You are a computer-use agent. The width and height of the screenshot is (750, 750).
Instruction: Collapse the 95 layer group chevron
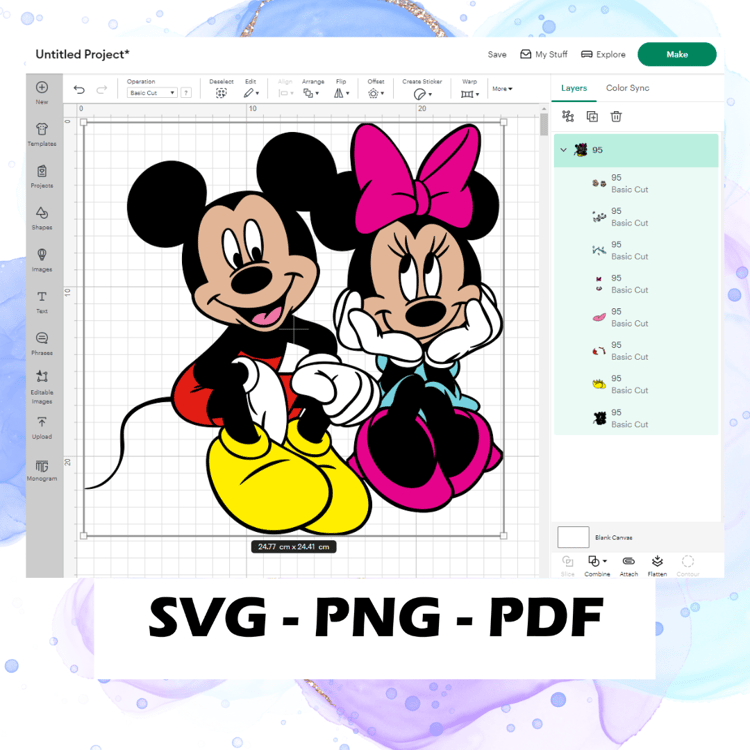coord(563,150)
